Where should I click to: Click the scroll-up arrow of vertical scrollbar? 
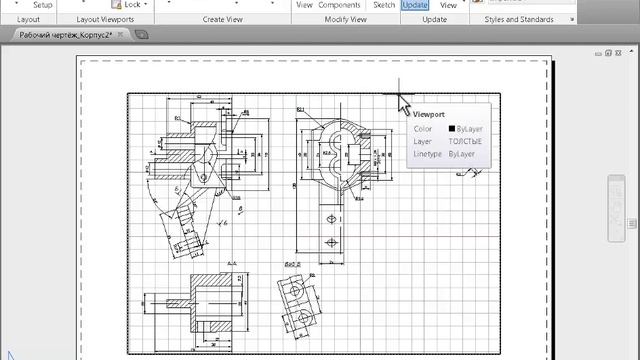click(x=632, y=51)
